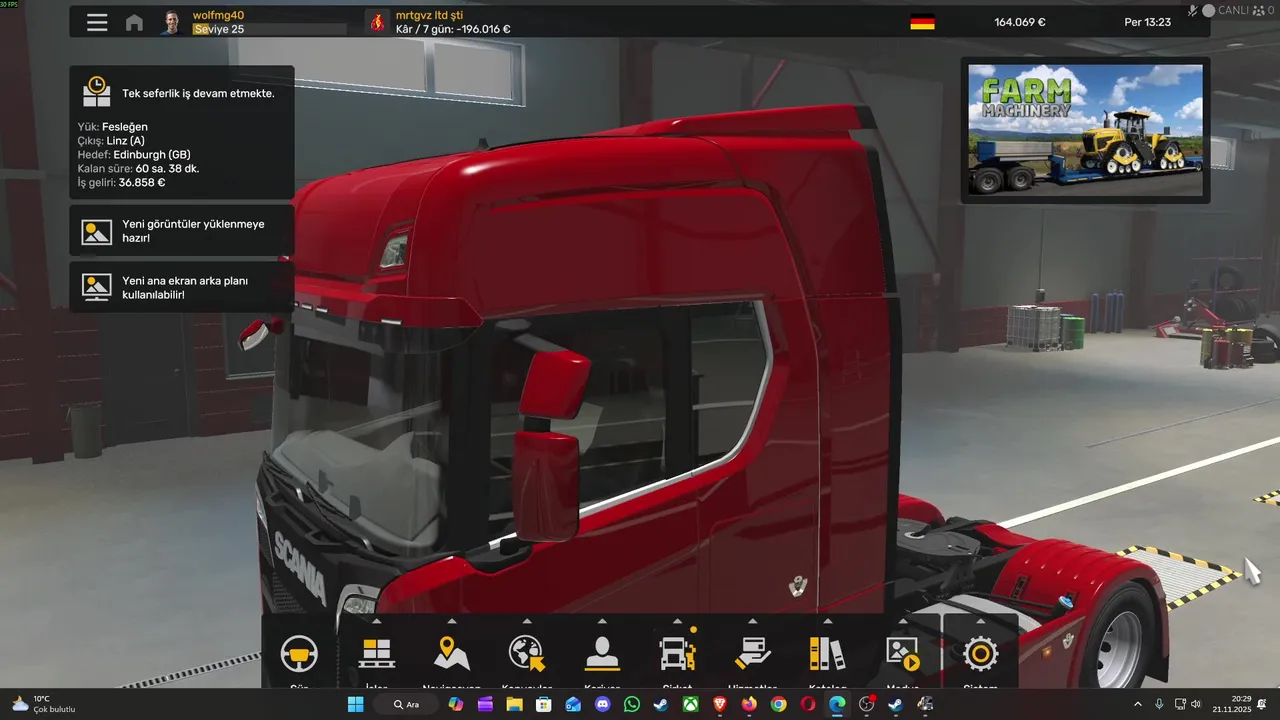
Task: Open File Explorer from the taskbar
Action: pos(514,704)
